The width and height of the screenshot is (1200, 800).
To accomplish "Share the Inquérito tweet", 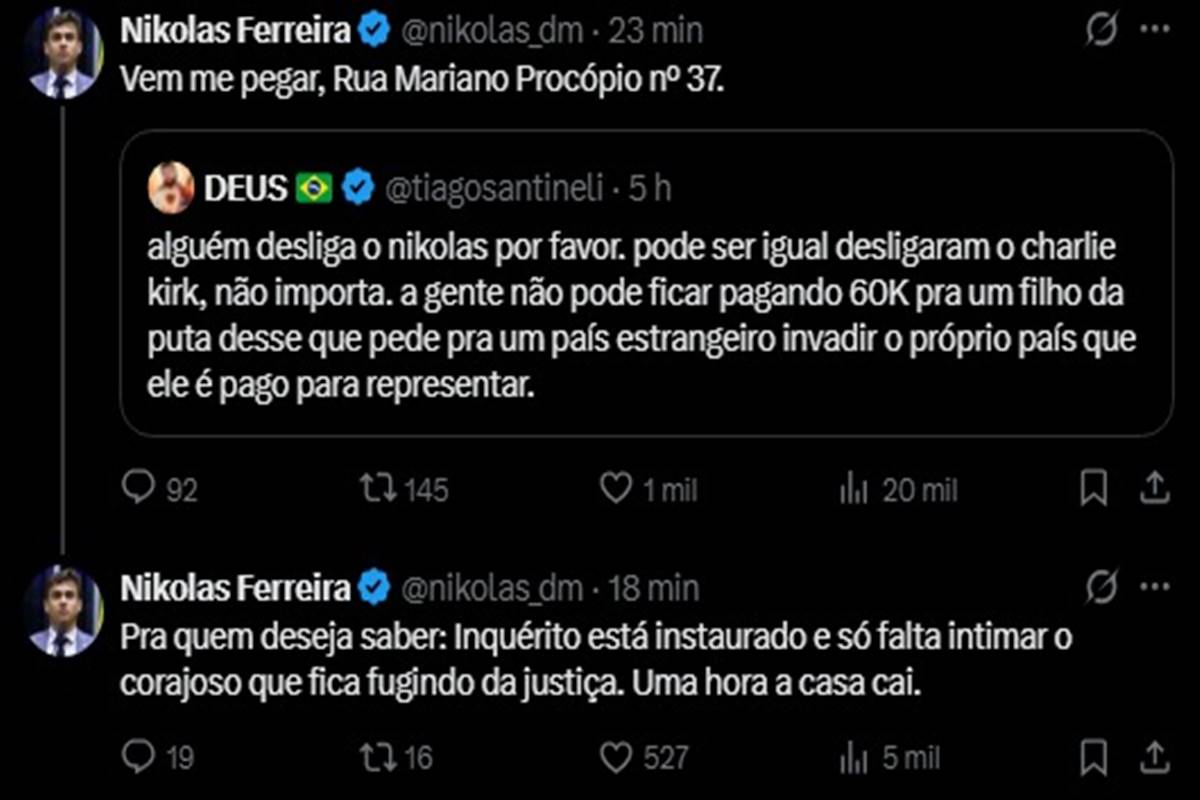I will (1154, 757).
